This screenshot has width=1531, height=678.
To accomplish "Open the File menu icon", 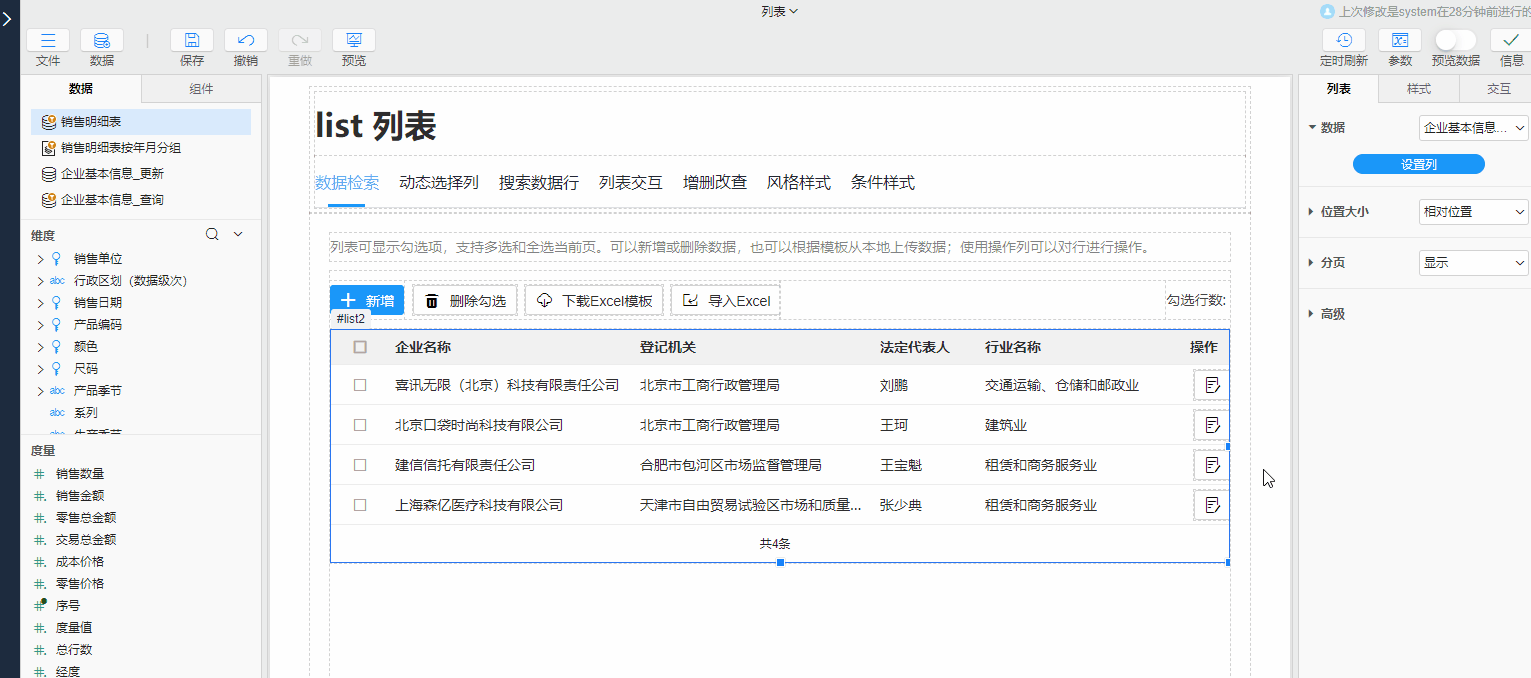I will tap(48, 41).
